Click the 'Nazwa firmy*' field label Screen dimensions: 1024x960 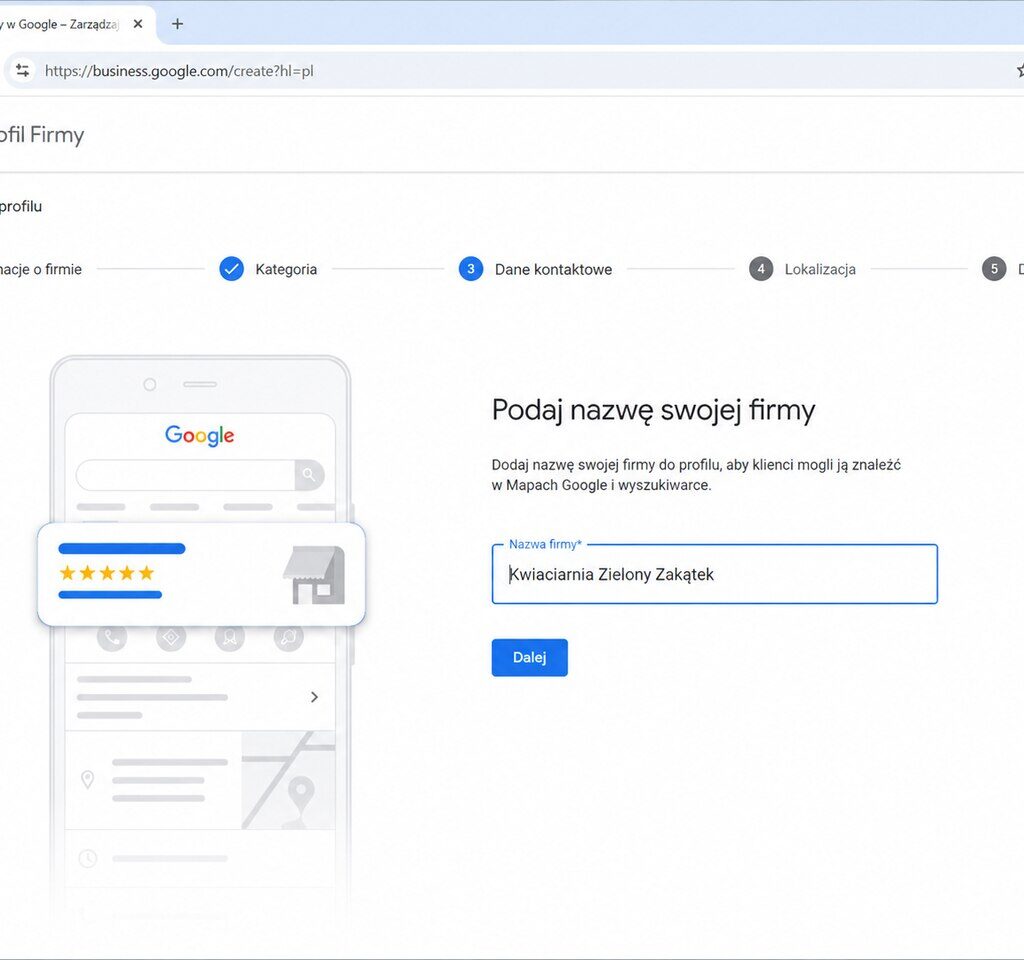(545, 544)
